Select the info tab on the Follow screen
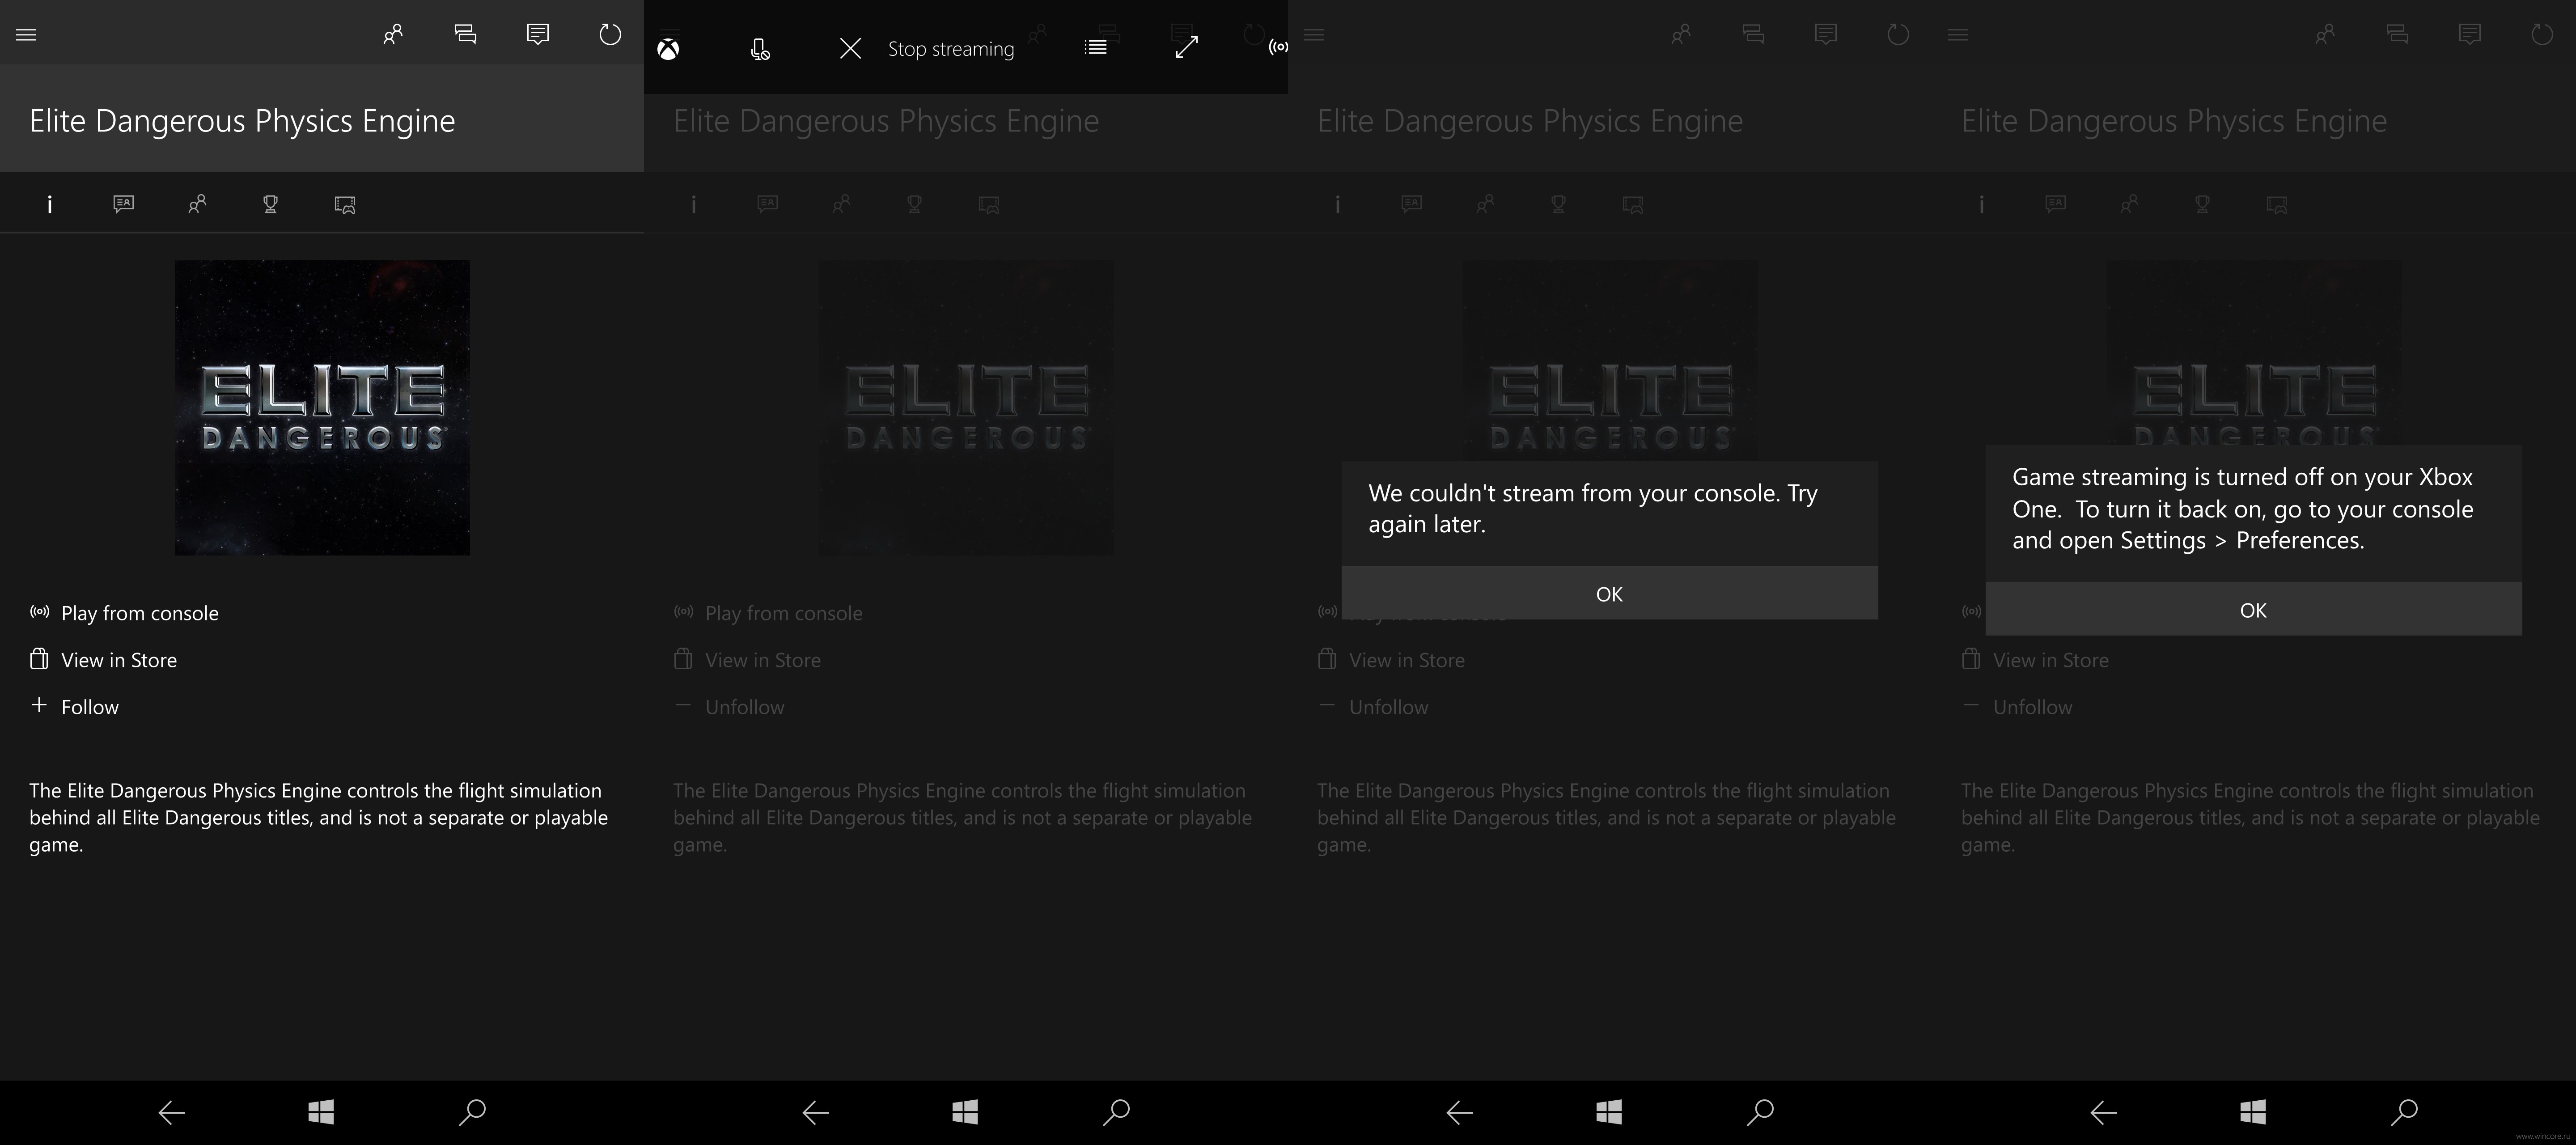The width and height of the screenshot is (2576, 1145). tap(50, 204)
